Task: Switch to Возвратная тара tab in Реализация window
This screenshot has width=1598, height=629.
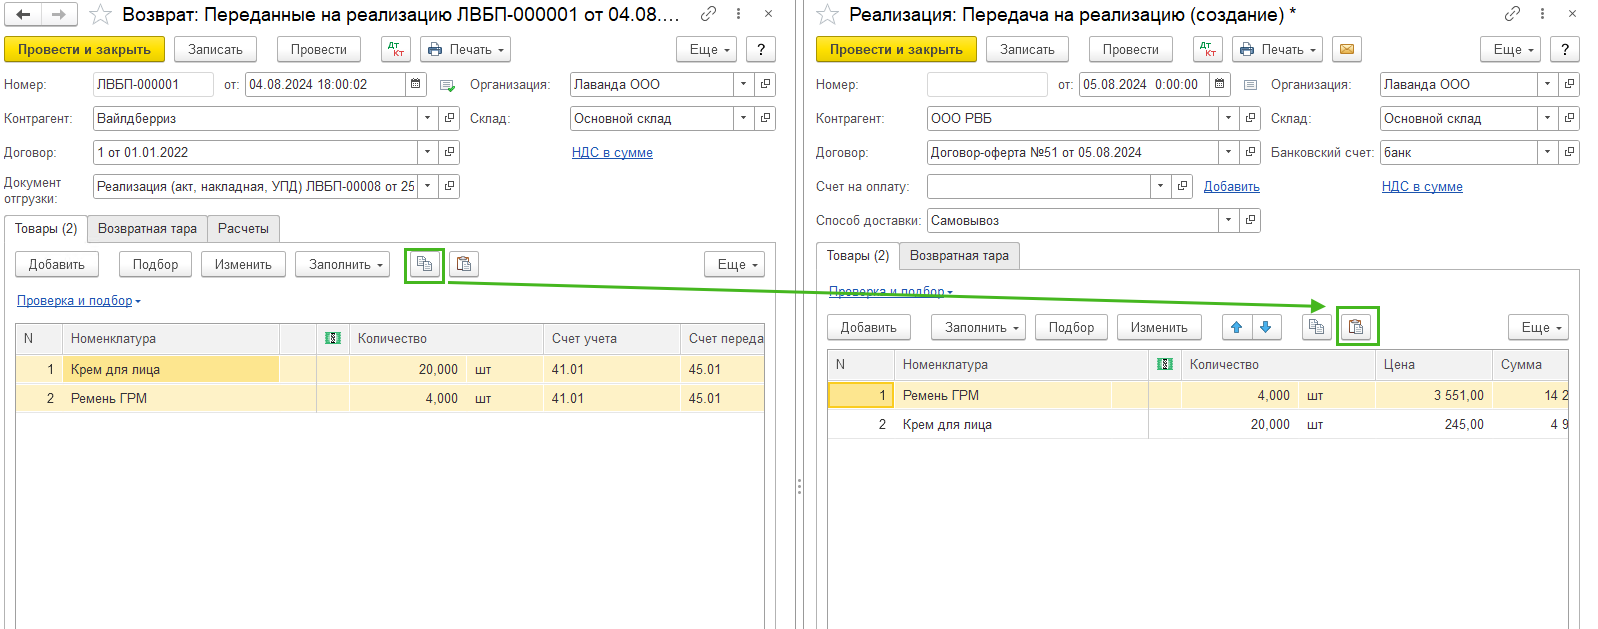Action: click(x=959, y=256)
